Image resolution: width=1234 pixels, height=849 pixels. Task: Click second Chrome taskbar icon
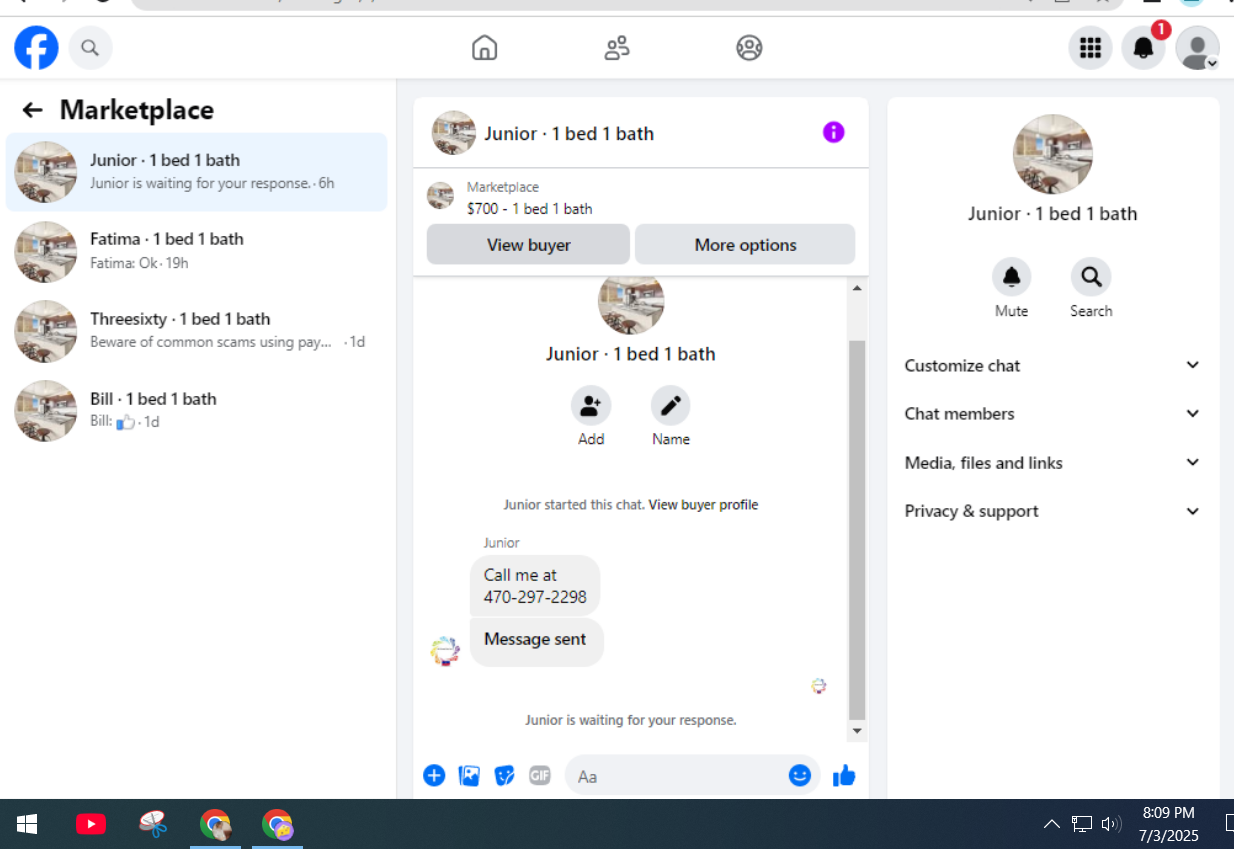tap(277, 824)
